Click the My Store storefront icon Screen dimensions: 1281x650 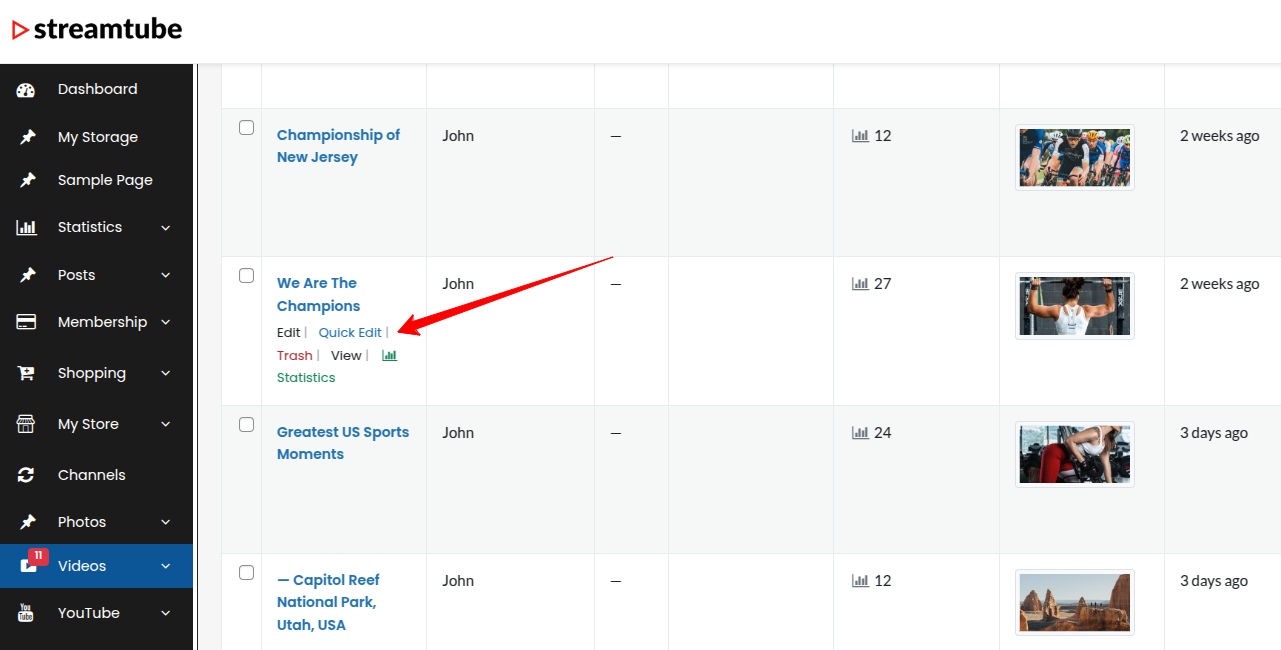26,425
